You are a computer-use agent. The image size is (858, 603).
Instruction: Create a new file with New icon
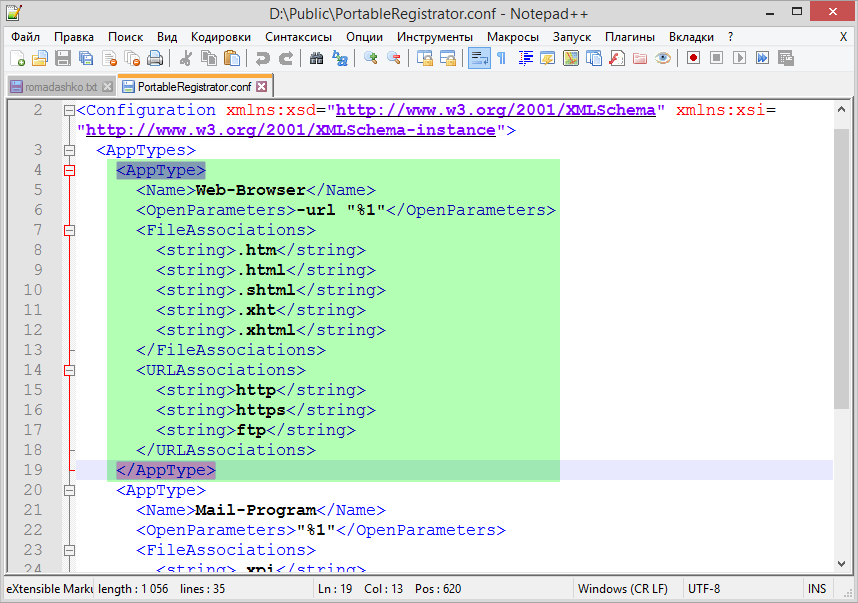(x=18, y=58)
